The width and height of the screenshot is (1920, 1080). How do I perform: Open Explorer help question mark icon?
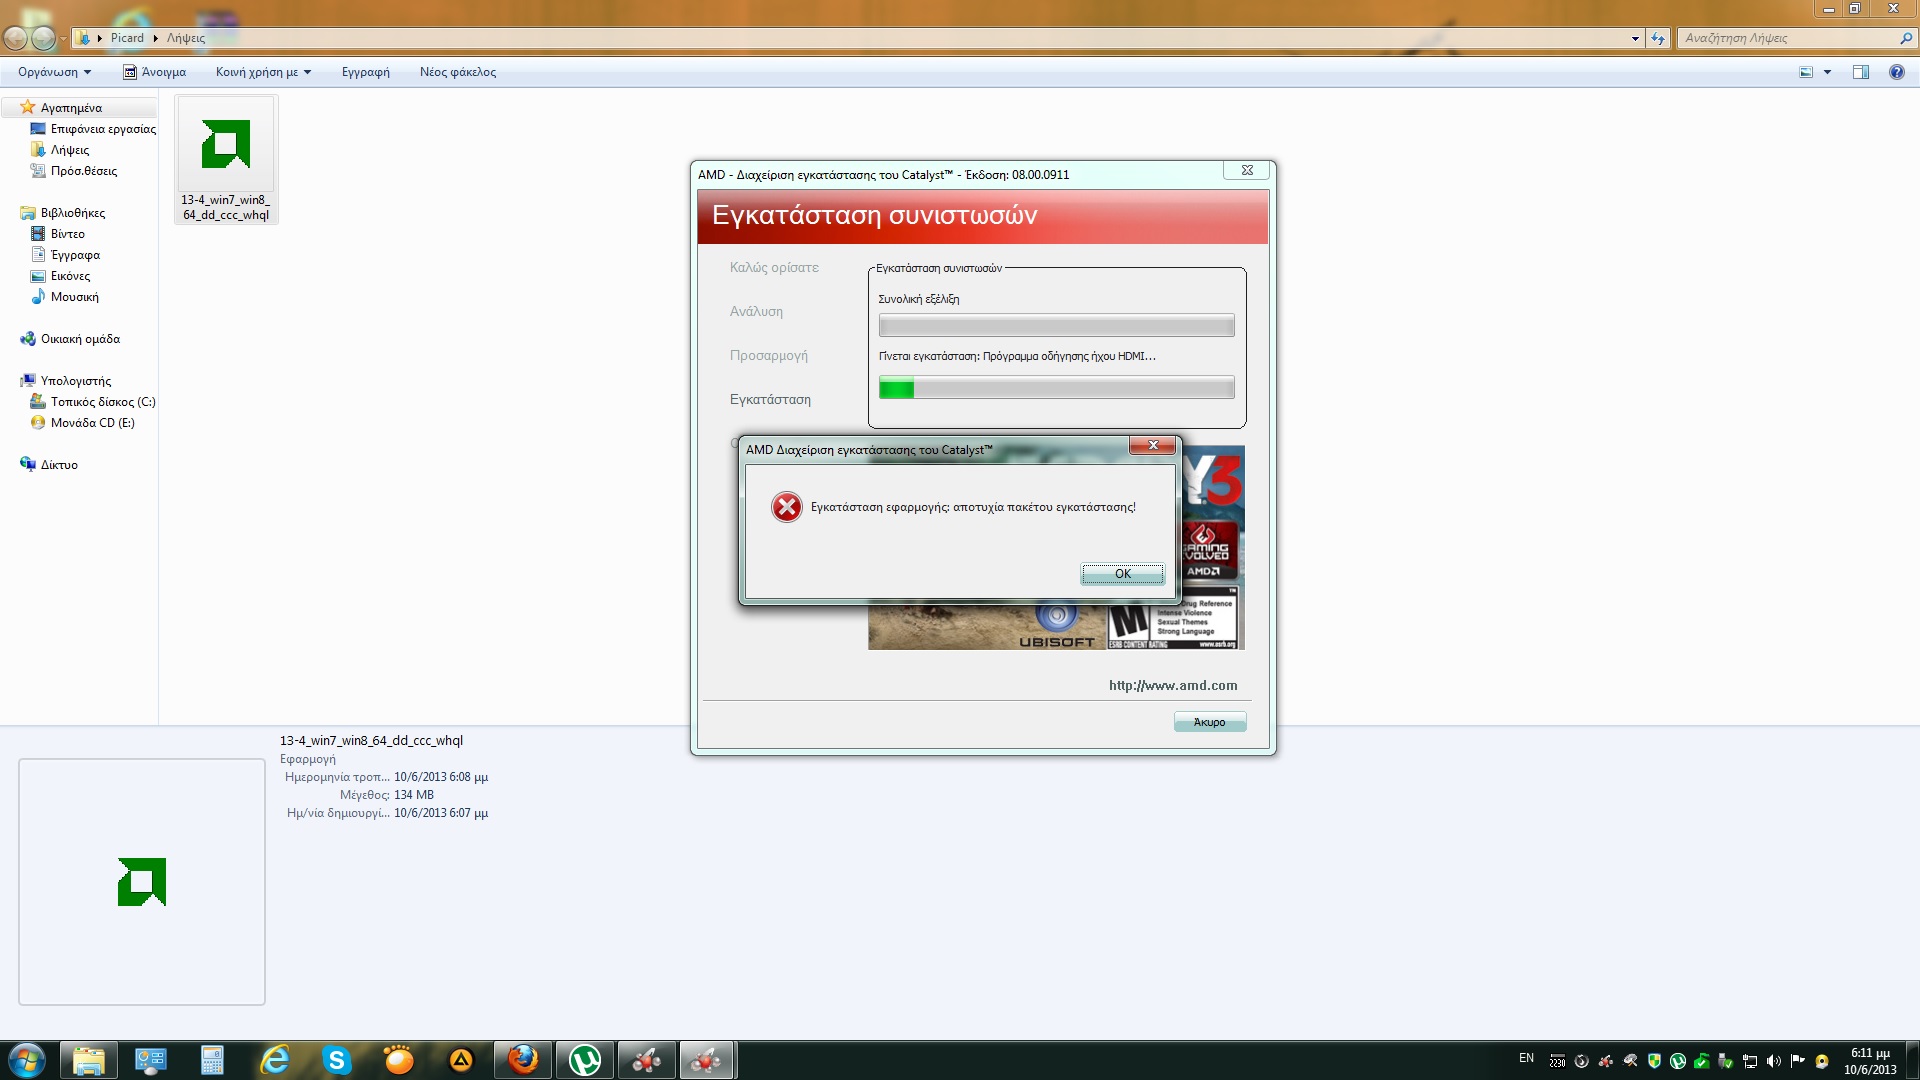point(1896,72)
